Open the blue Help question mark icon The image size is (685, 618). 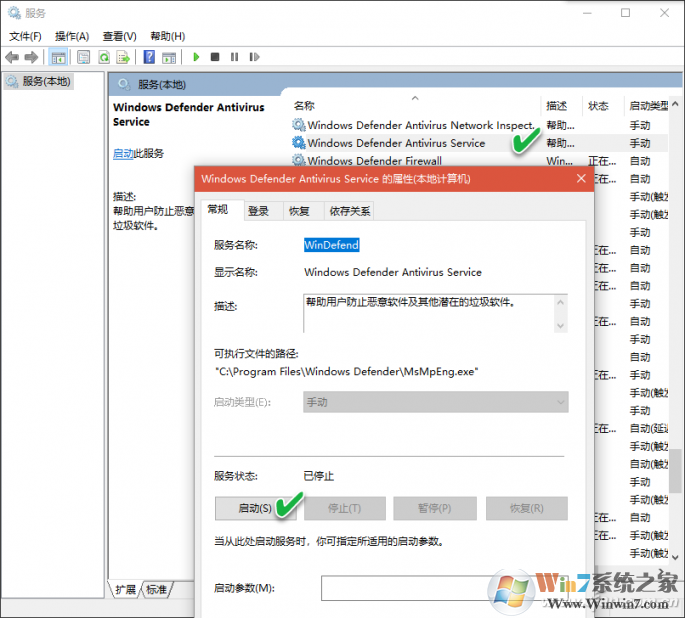(149, 57)
